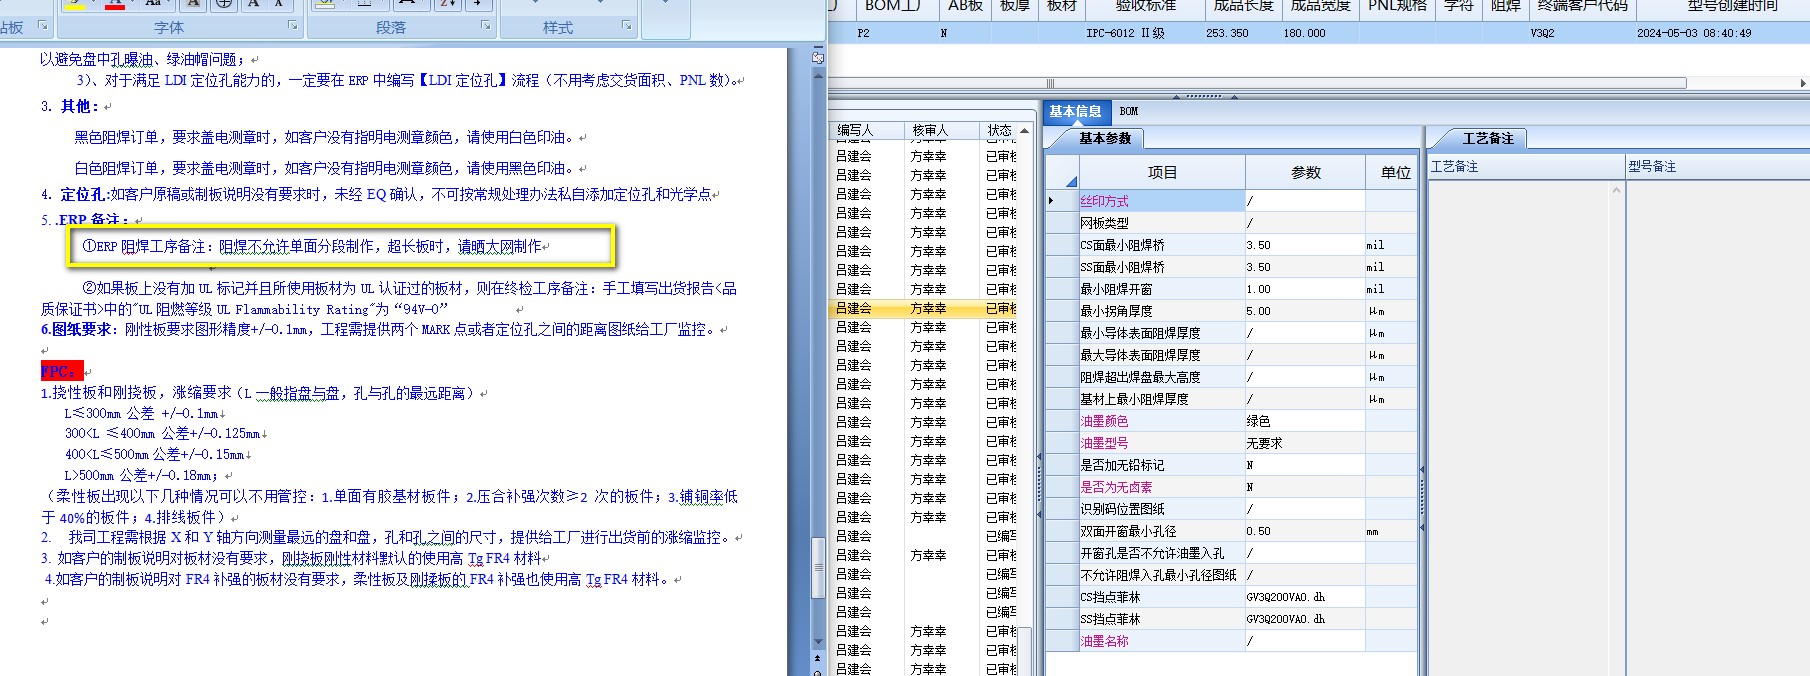This screenshot has height=676, width=1810.
Task: Select the 丝印方式 parameter row
Action: (1232, 201)
